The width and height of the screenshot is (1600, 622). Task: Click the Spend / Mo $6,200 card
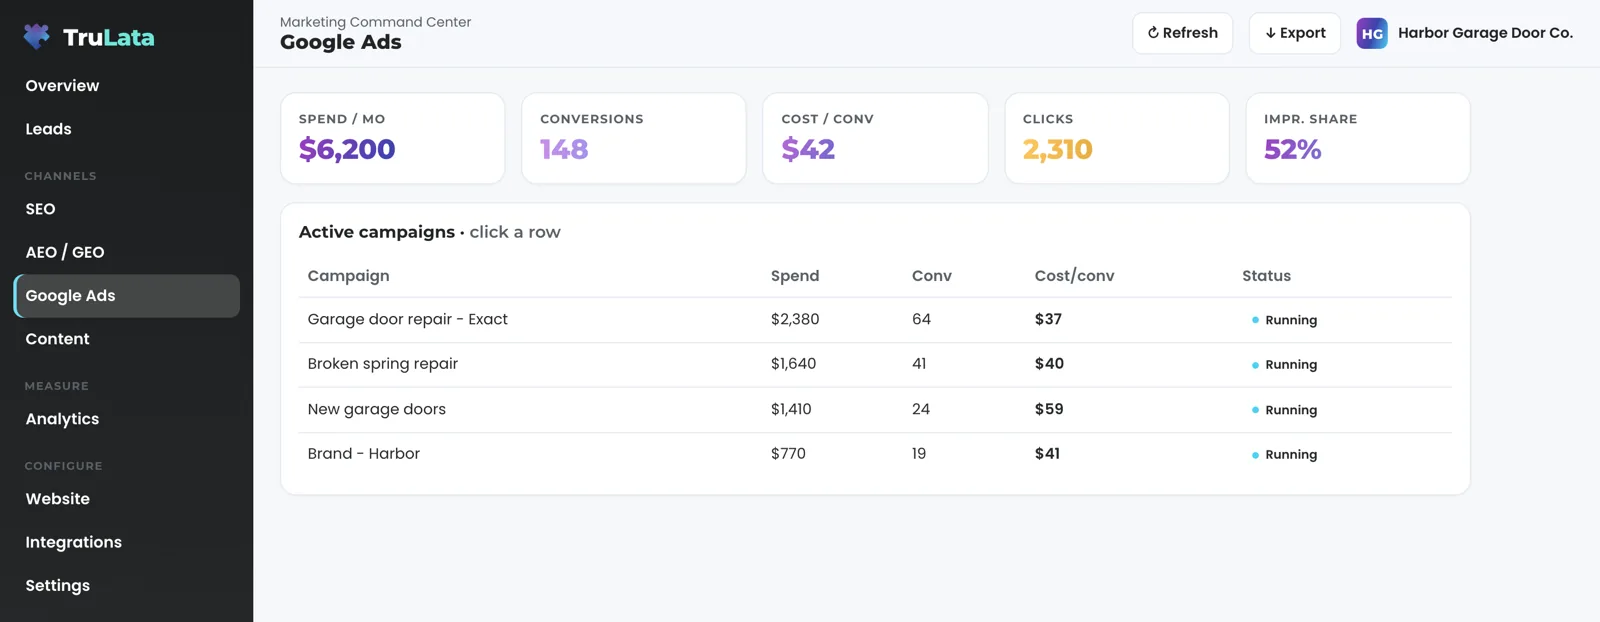coord(393,138)
